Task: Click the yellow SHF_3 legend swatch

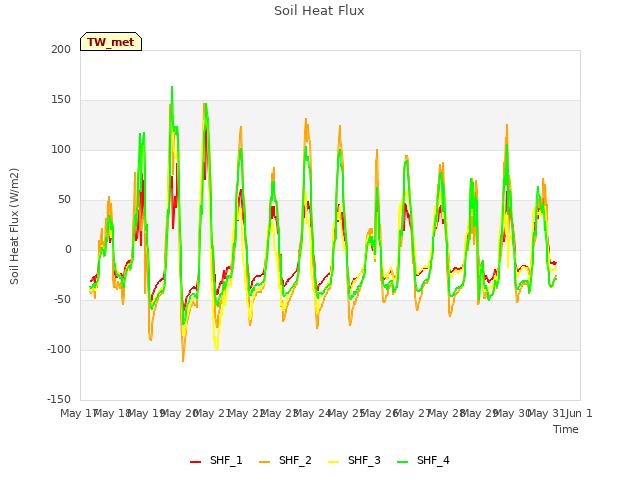Action: tap(333, 461)
